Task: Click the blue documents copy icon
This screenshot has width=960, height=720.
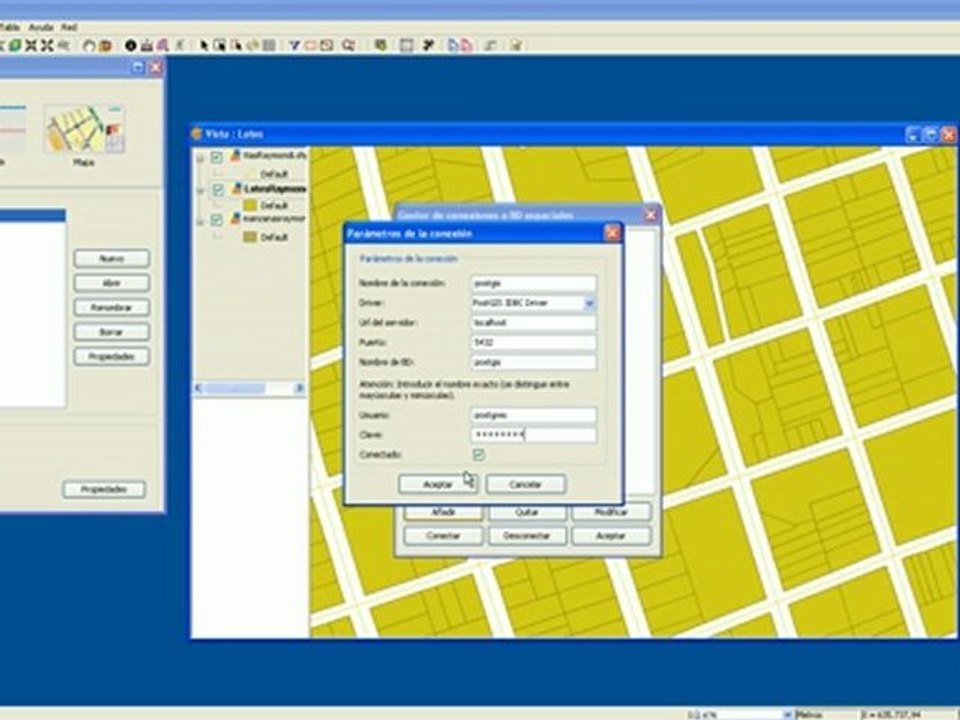Action: (x=453, y=45)
